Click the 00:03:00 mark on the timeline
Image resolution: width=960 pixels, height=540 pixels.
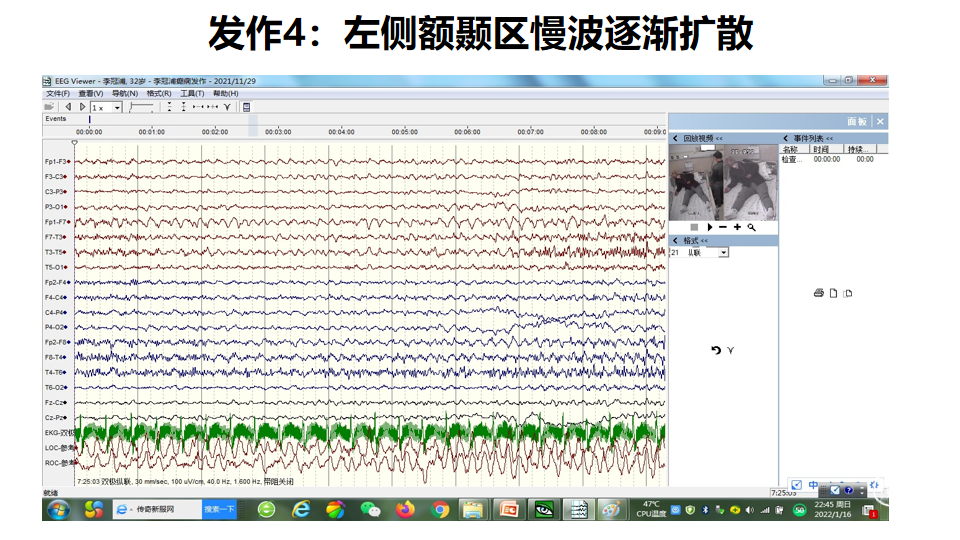tap(278, 131)
